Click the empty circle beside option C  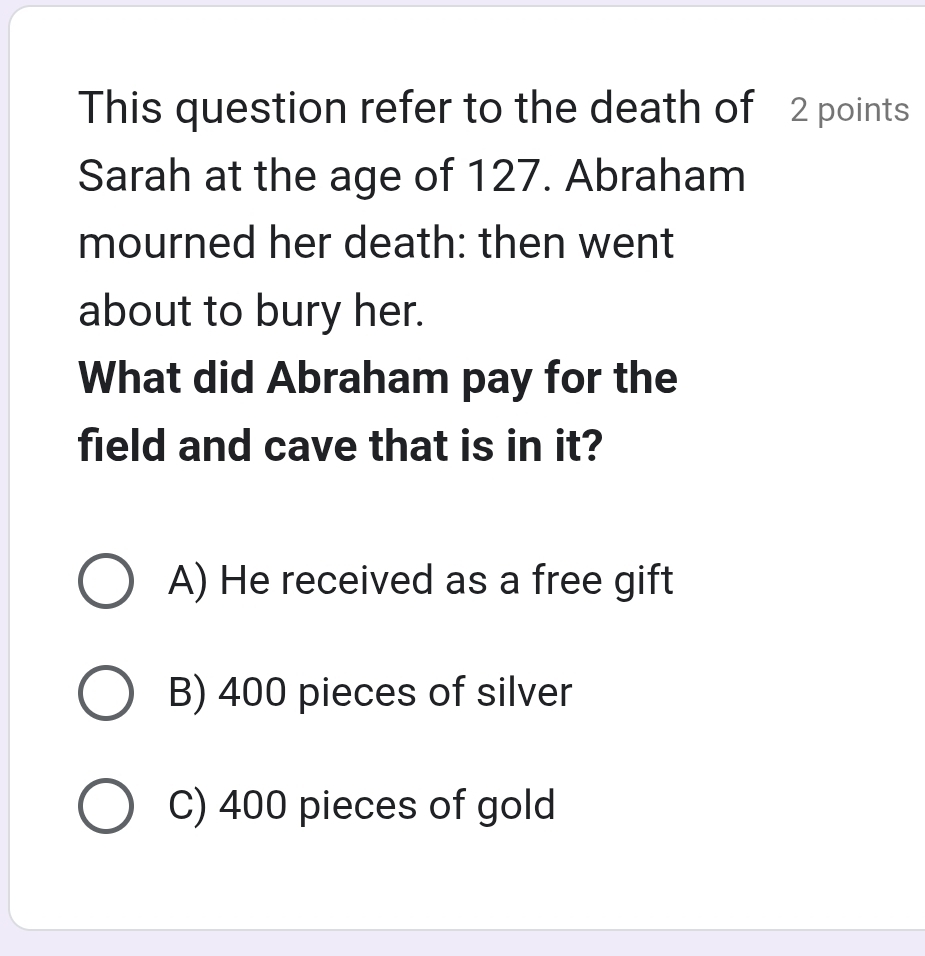(x=106, y=805)
